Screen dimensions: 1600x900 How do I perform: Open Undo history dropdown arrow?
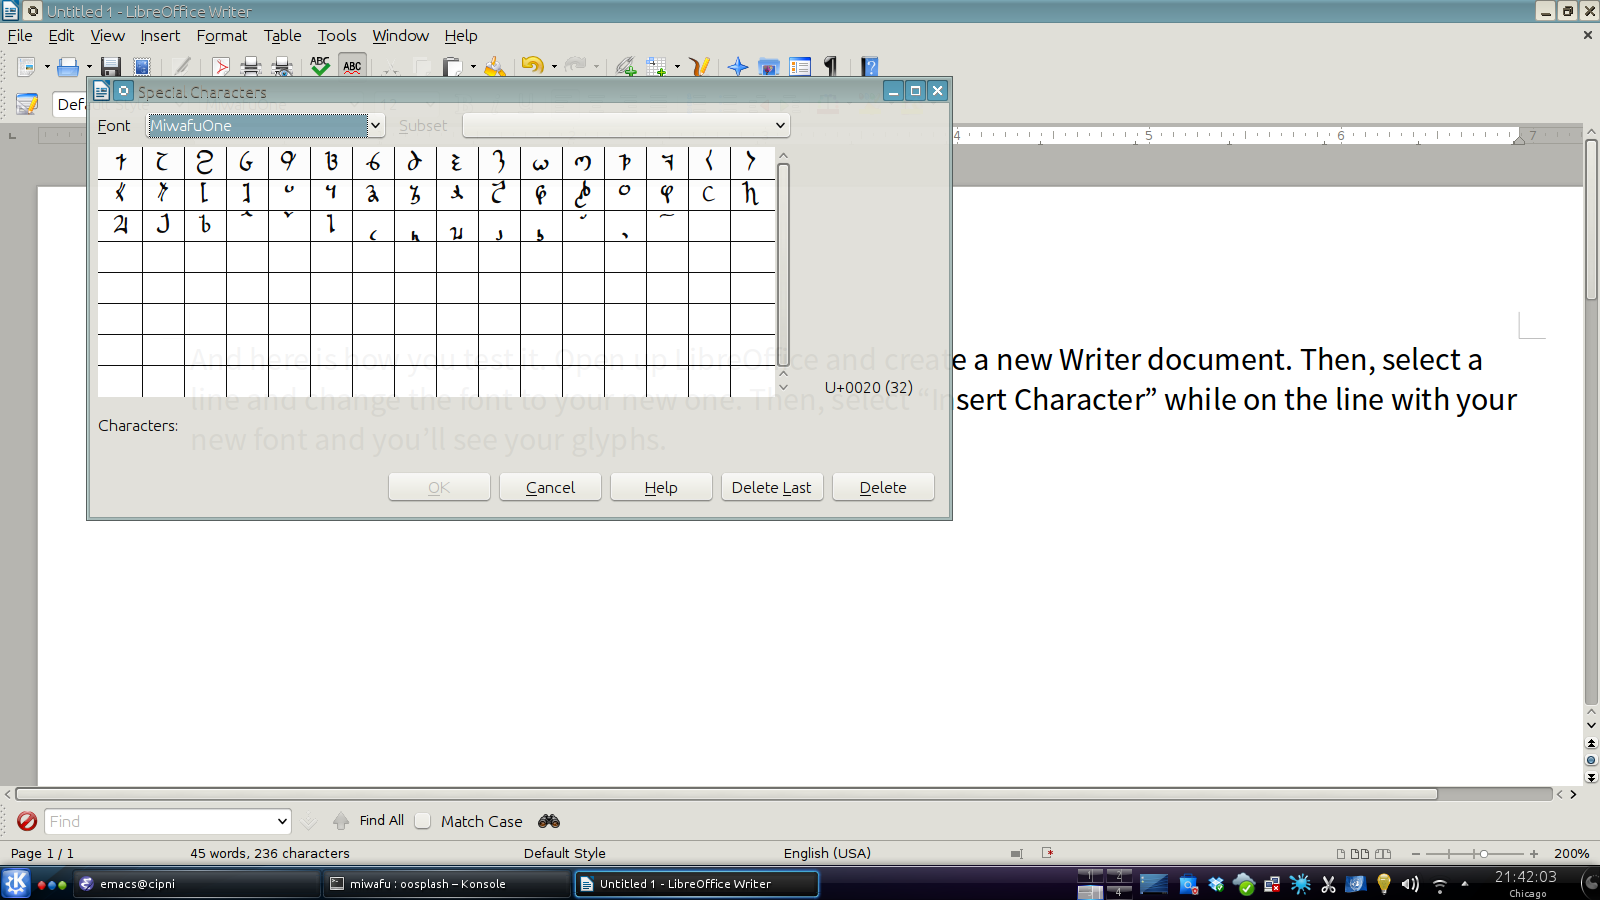click(554, 67)
